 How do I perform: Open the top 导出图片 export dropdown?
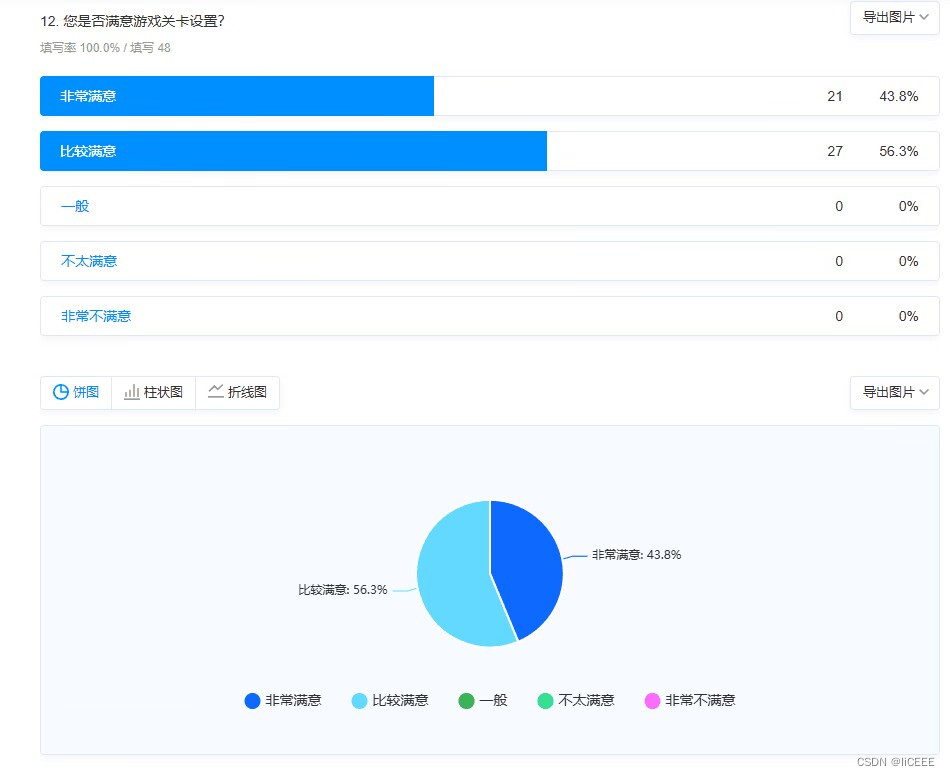[893, 19]
